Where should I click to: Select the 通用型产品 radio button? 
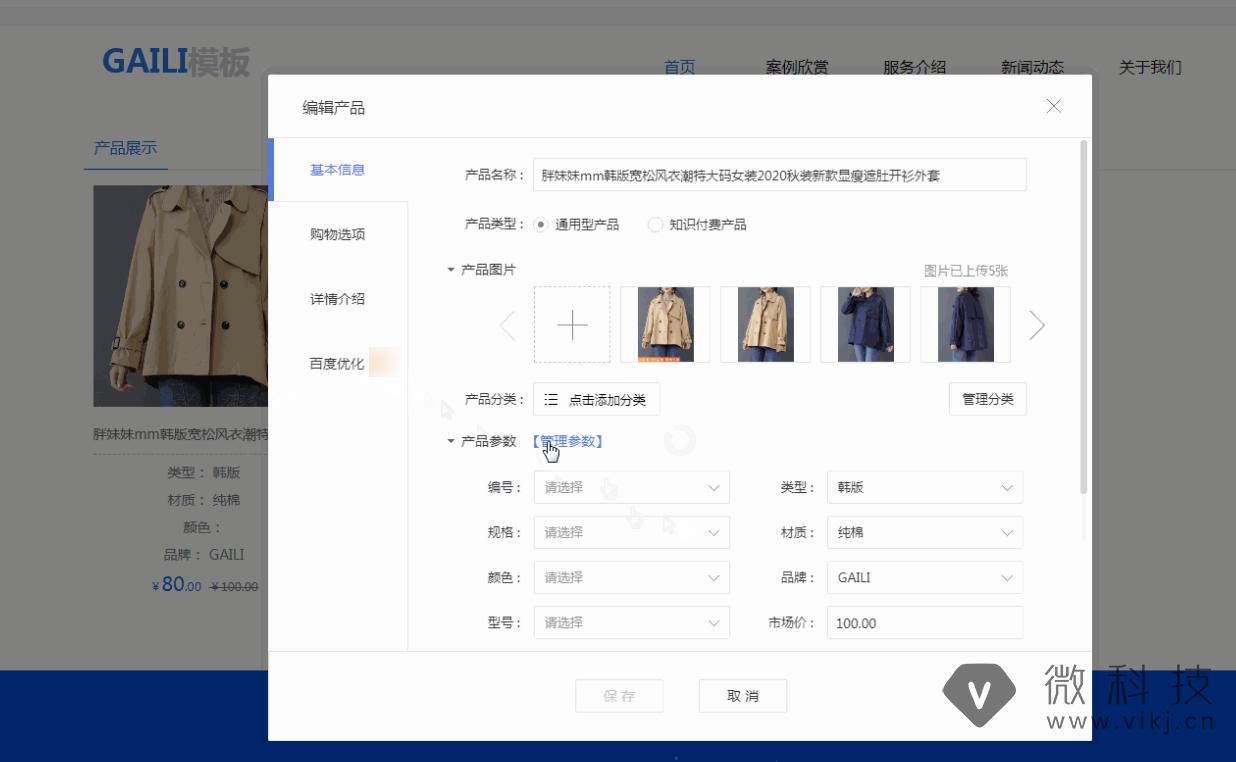point(541,225)
